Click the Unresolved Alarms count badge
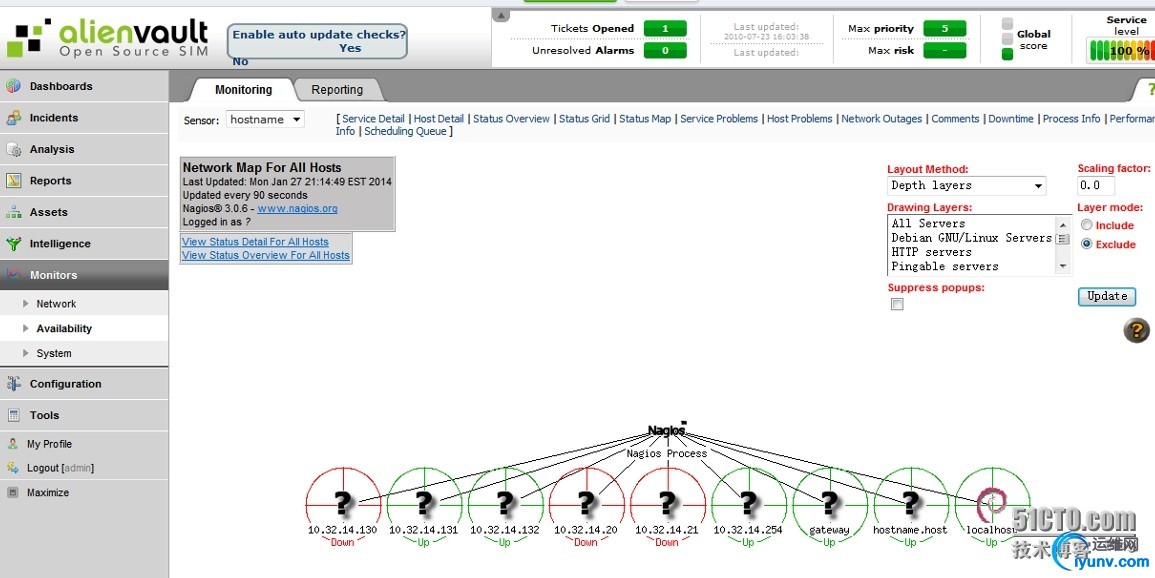This screenshot has height=578, width=1155. click(665, 51)
